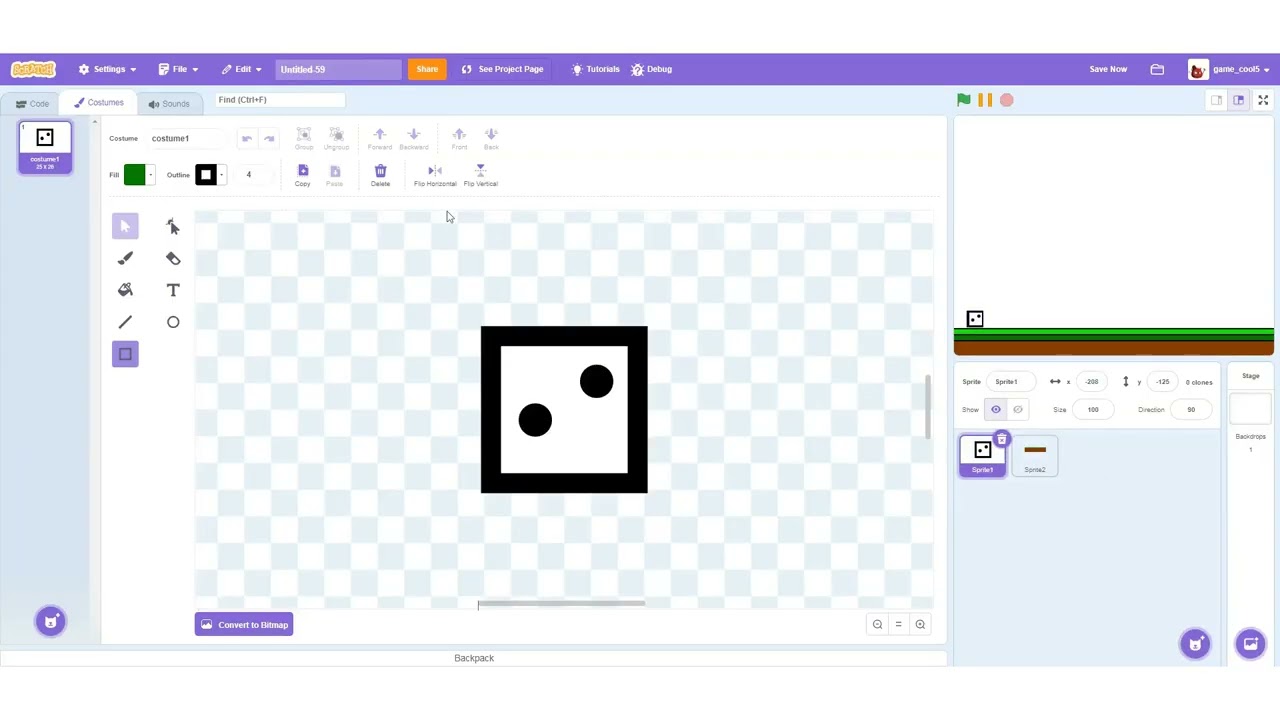Screen dimensions: 1280x720
Task: Click the horizontal canvas scrollbar
Action: coord(561,604)
